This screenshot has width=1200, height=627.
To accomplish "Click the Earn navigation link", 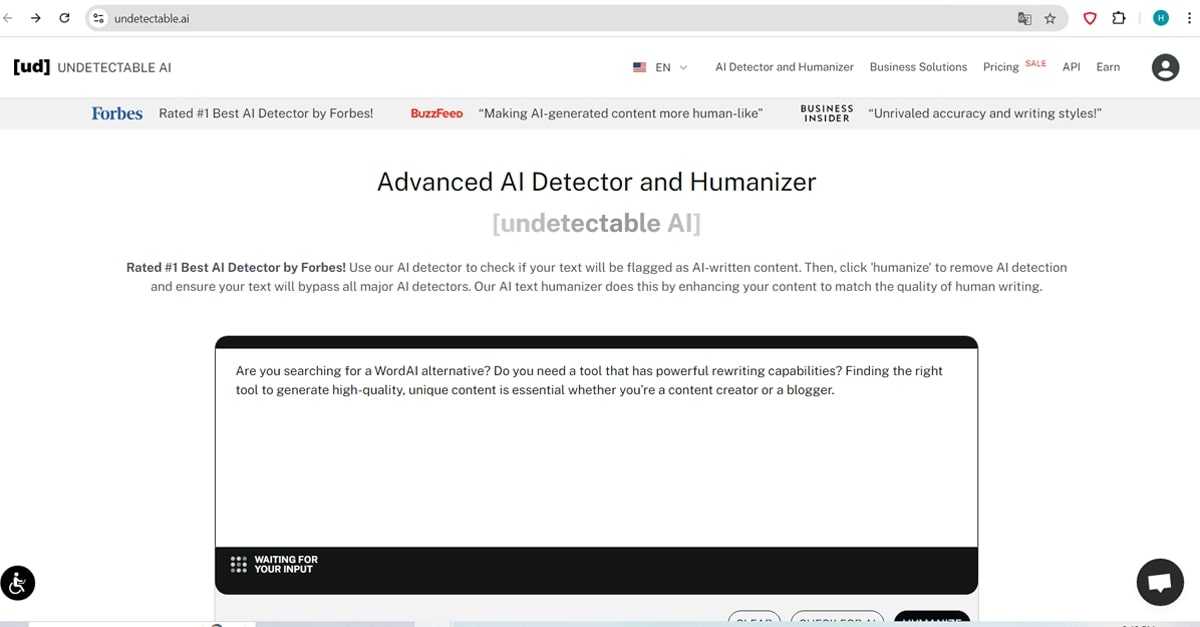I will tap(1108, 67).
